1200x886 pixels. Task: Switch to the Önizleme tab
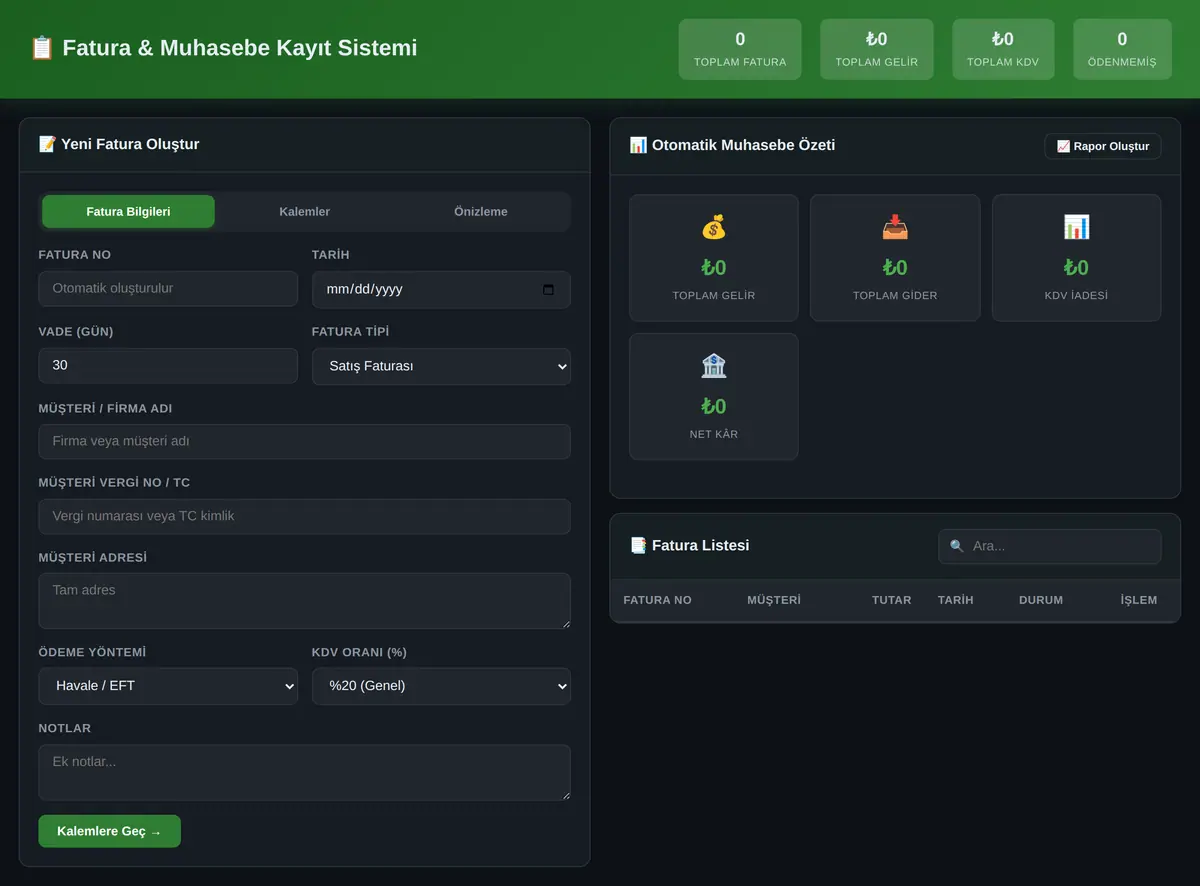point(481,212)
